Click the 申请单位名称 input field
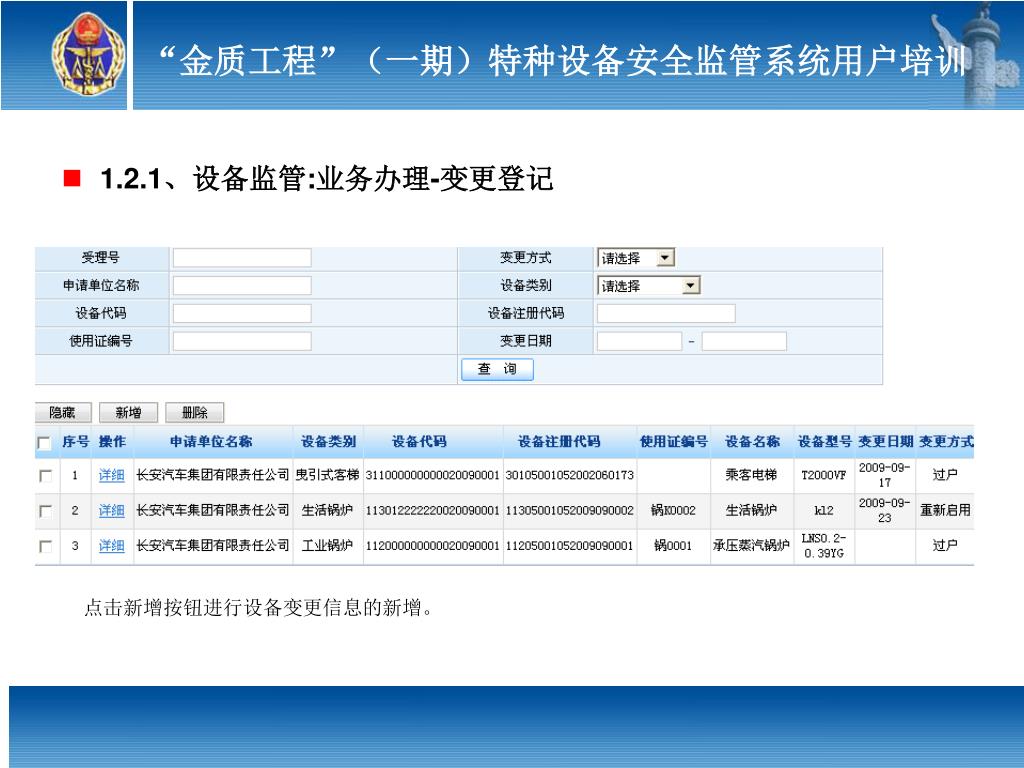Image resolution: width=1024 pixels, height=768 pixels. [x=242, y=285]
